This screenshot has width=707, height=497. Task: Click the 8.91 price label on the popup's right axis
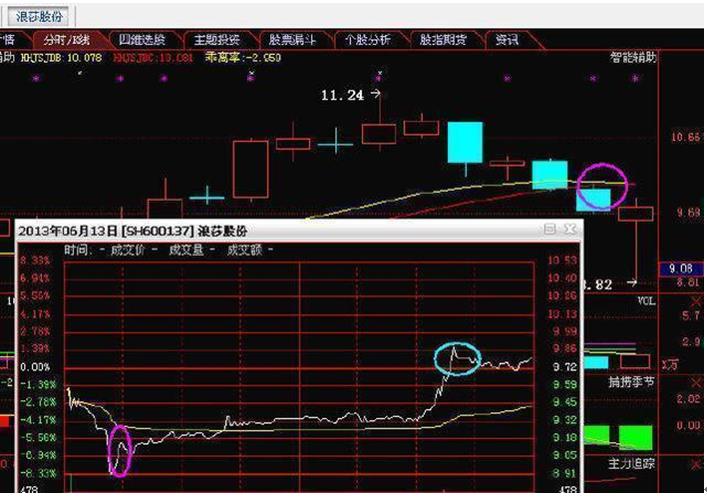tap(565, 474)
